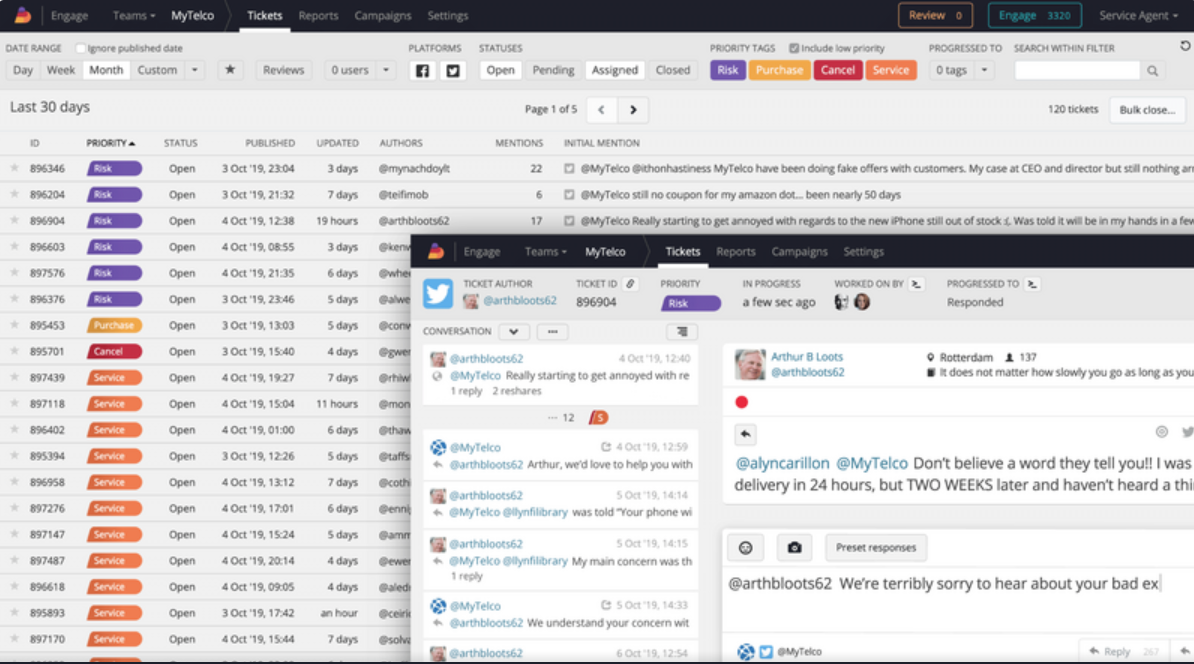Click the Review 0 button
1194x664 pixels.
click(935, 15)
